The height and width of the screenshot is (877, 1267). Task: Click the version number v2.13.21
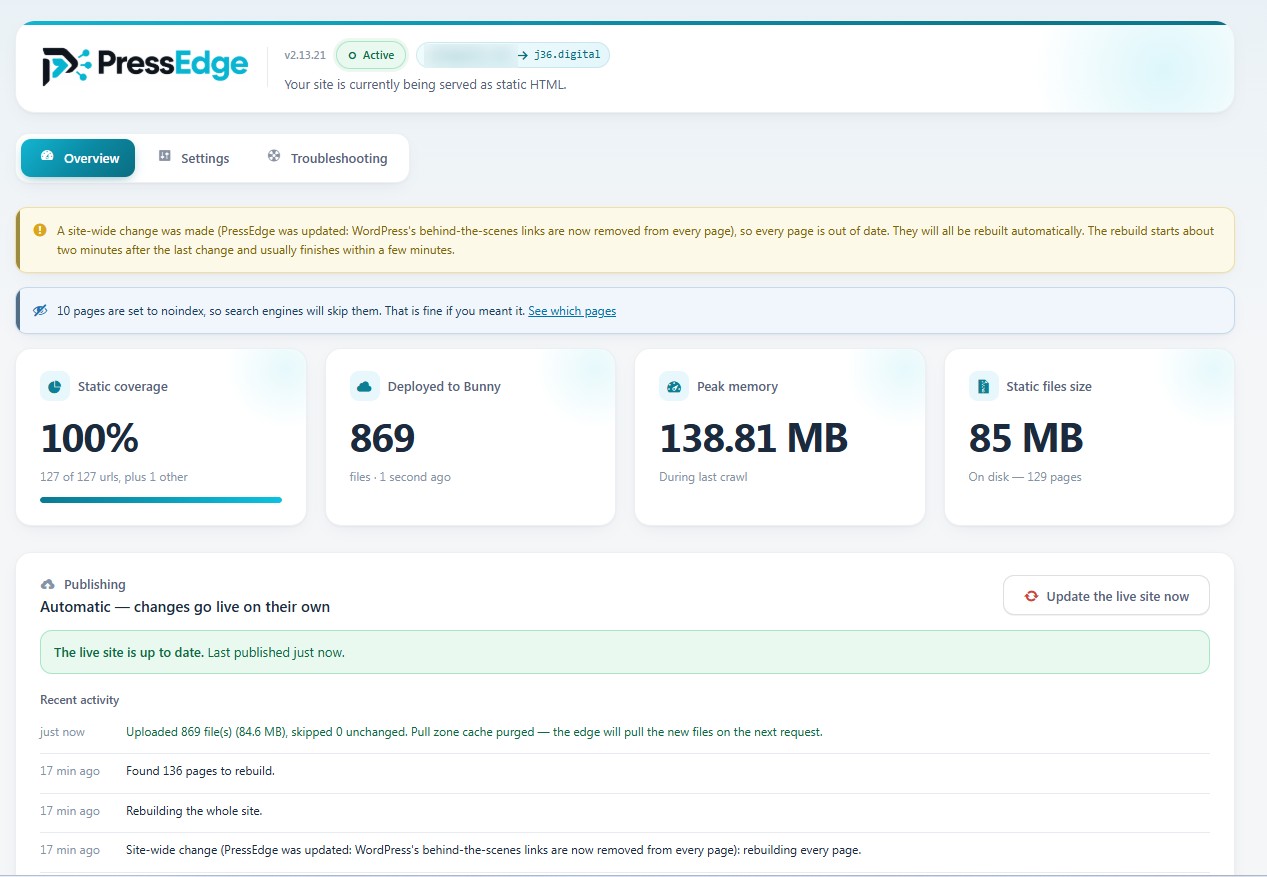coord(305,55)
